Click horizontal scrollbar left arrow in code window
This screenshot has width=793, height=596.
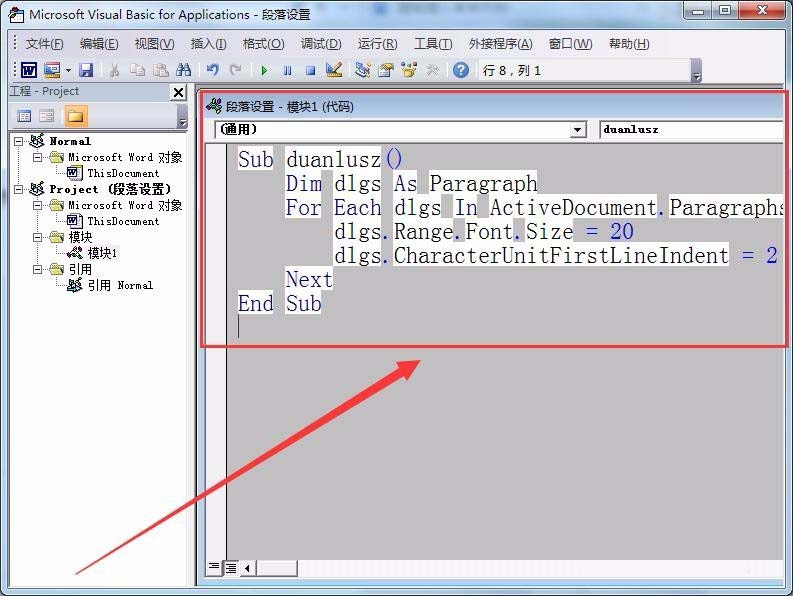click(247, 568)
